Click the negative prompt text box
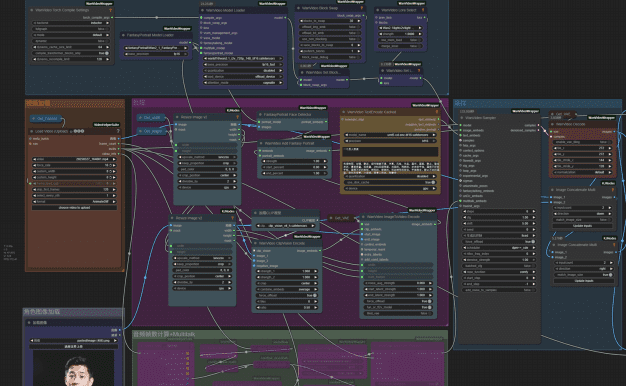 [x=390, y=167]
